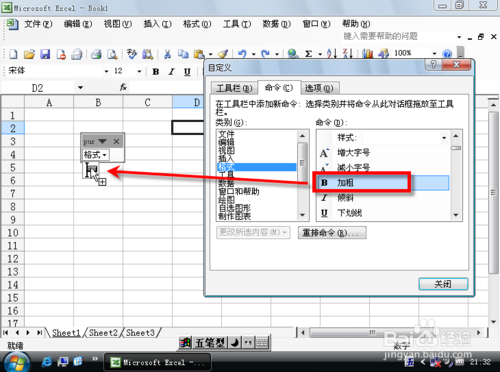The image size is (500, 372).
Task: Open the 样式 style combo box dropdown
Action: coord(444,138)
